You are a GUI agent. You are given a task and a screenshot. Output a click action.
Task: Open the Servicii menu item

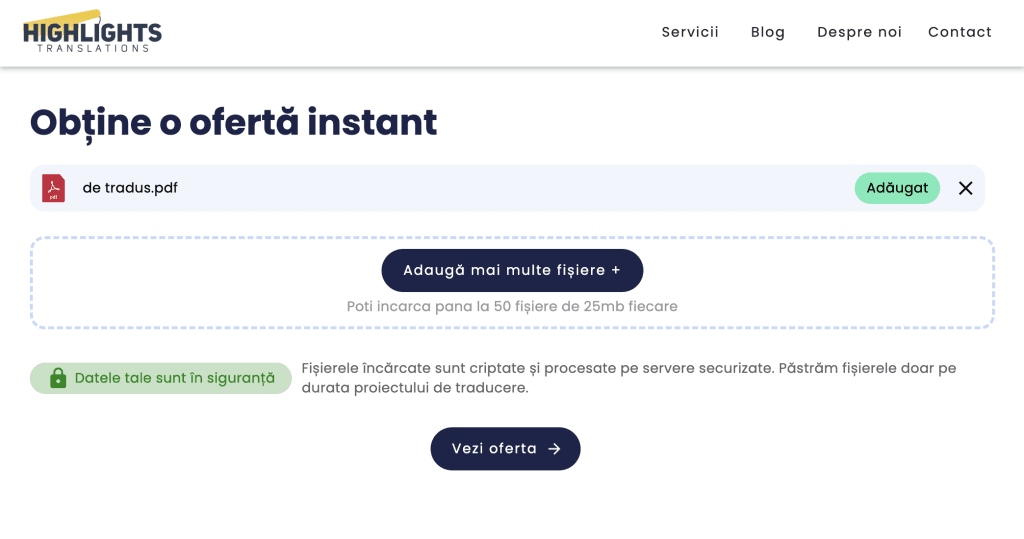[x=690, y=32]
